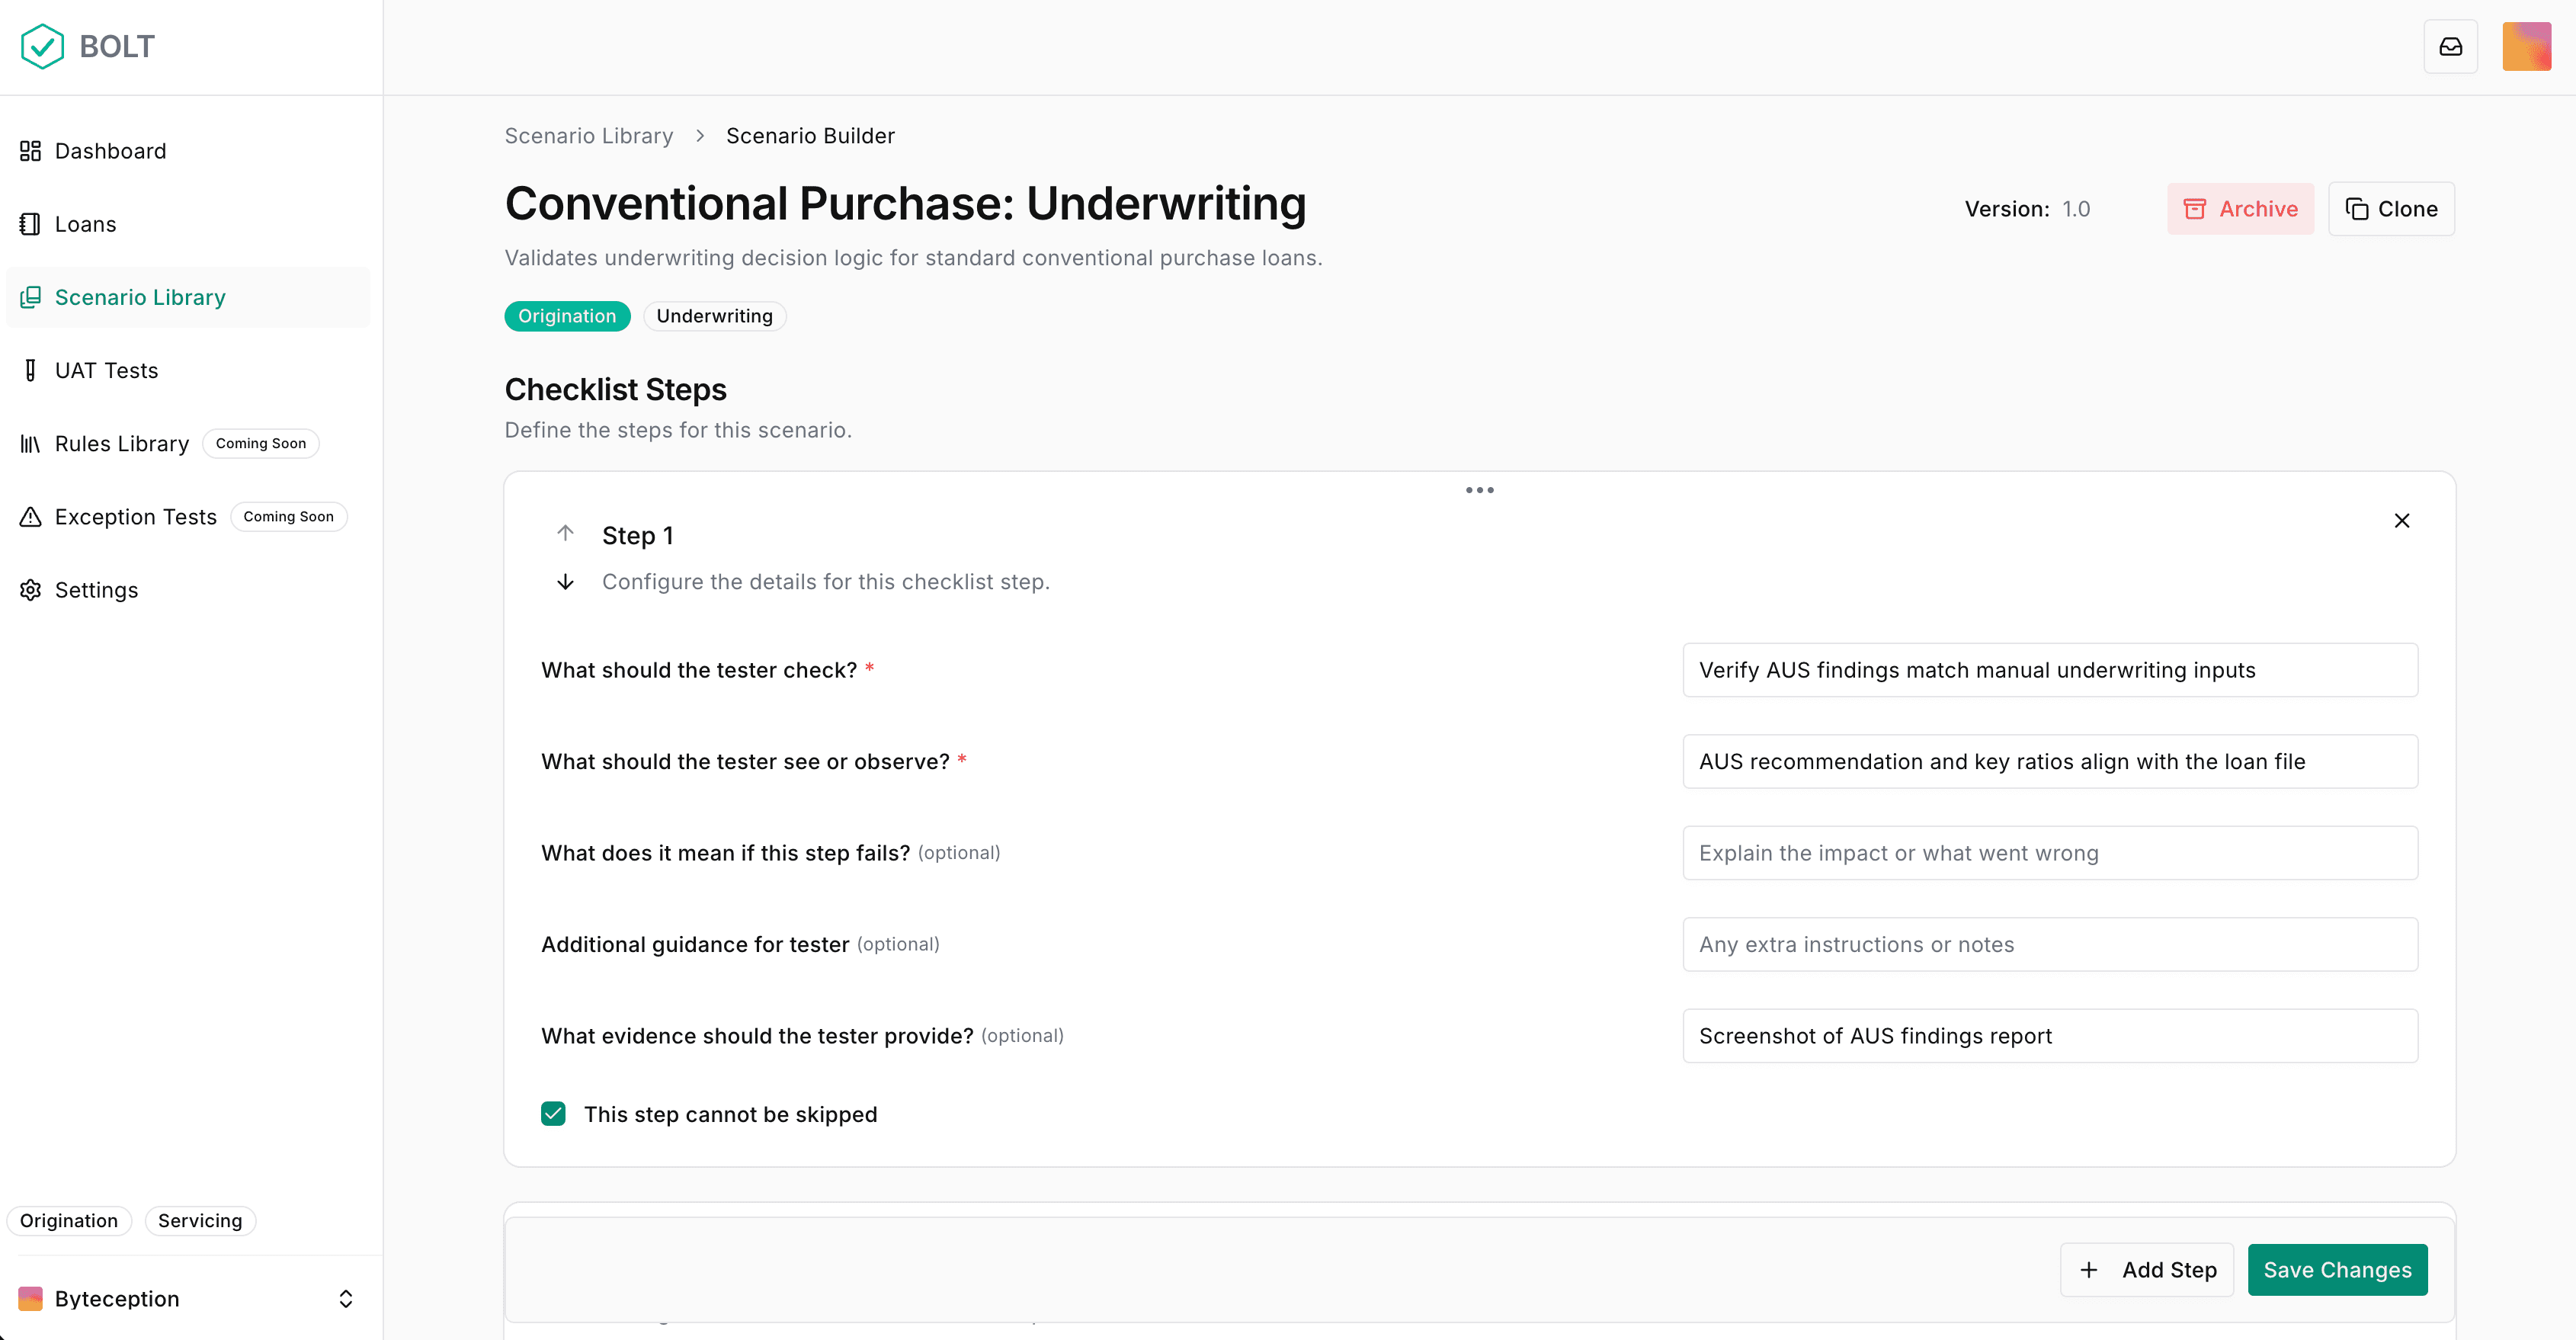Click the Rules Library books icon

30,444
